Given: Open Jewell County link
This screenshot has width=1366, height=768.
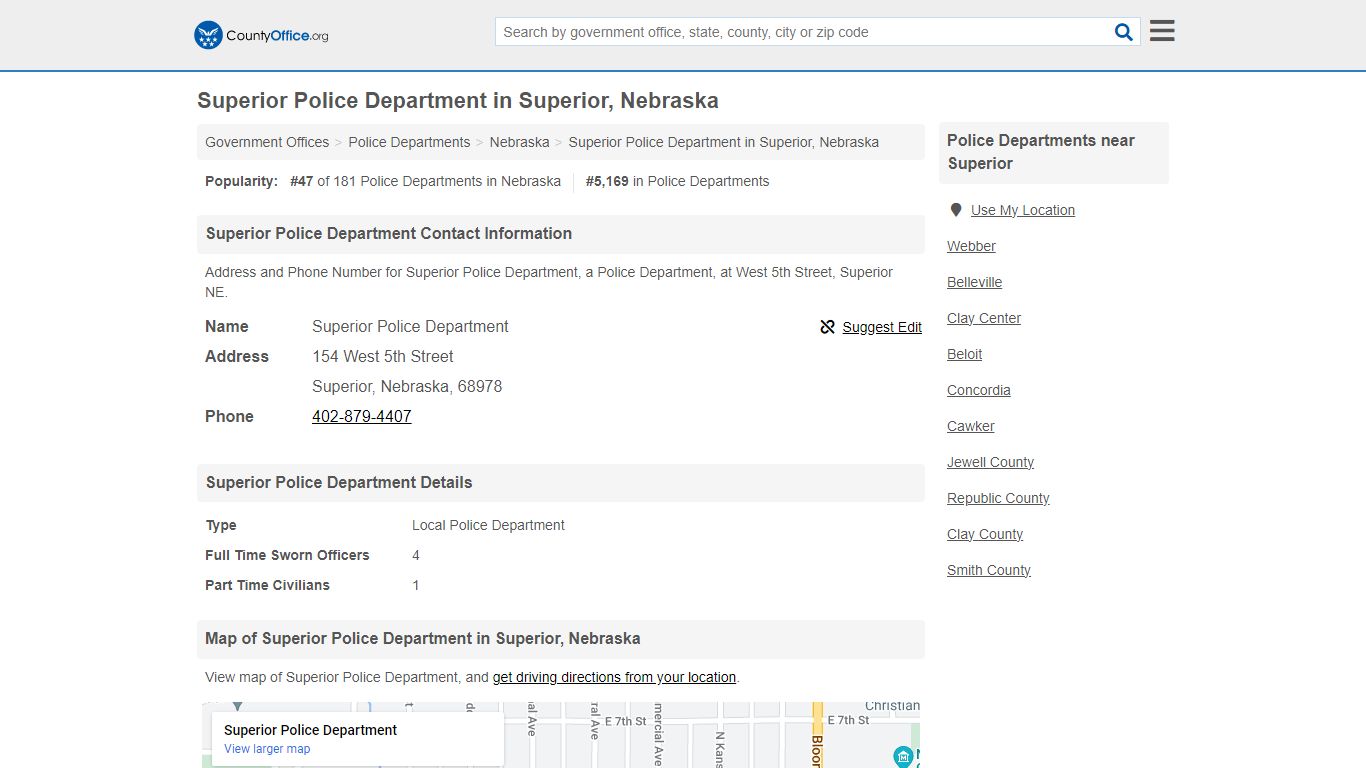Looking at the screenshot, I should coord(990,462).
